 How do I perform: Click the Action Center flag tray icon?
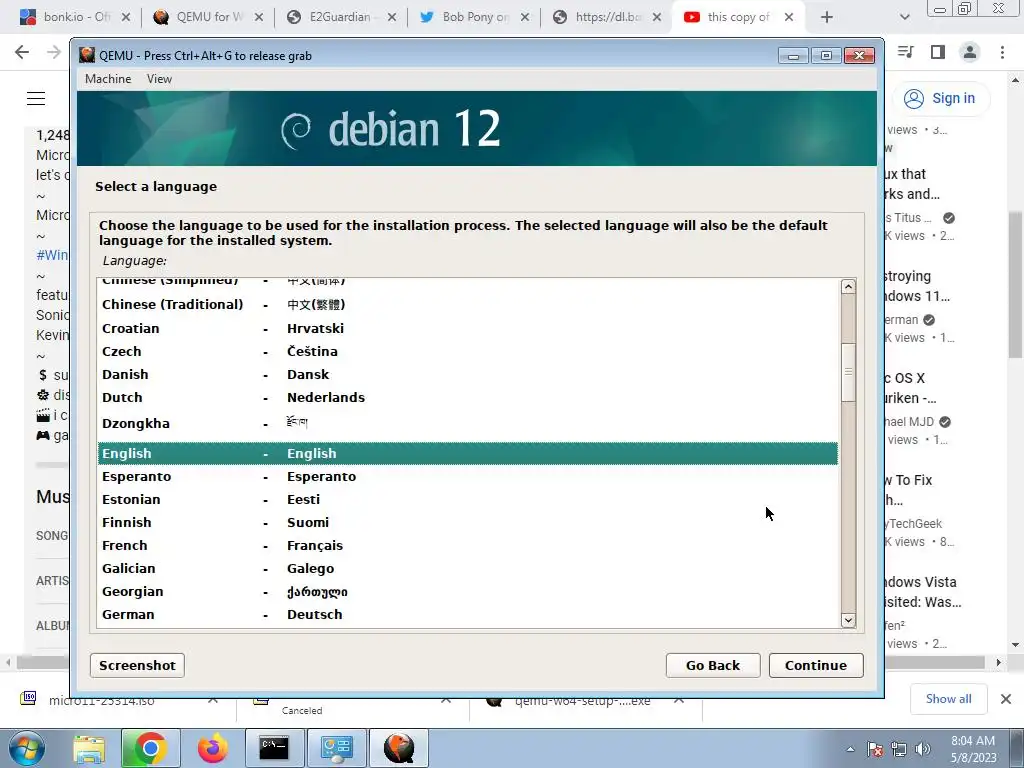[875, 750]
